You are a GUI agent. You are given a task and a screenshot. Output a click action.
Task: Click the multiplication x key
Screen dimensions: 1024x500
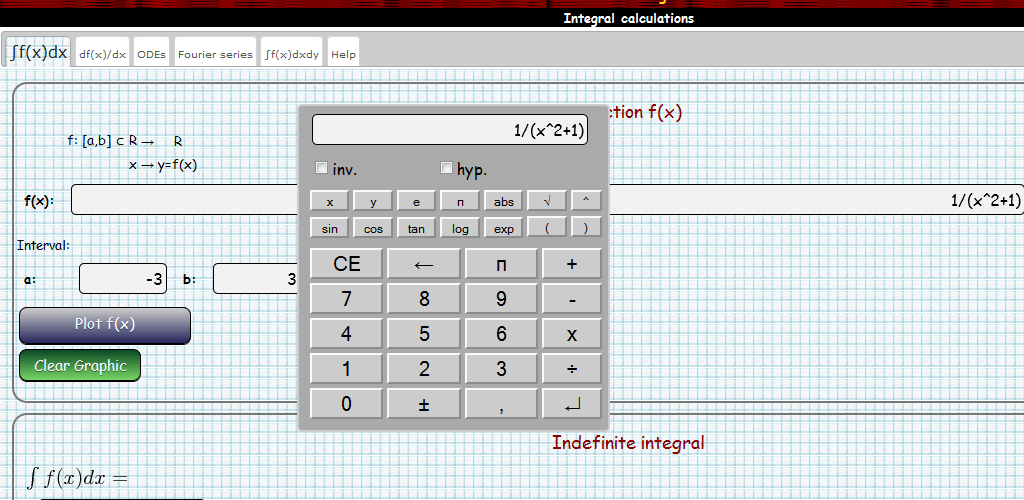572,334
